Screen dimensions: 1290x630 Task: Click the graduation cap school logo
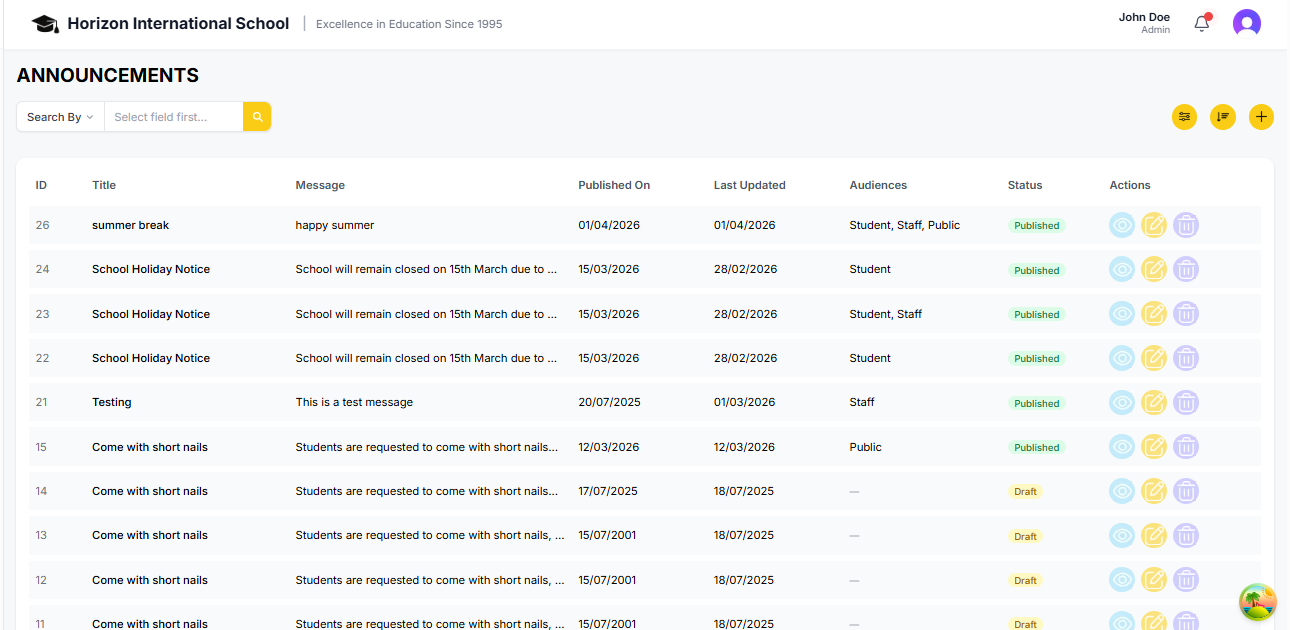(45, 23)
